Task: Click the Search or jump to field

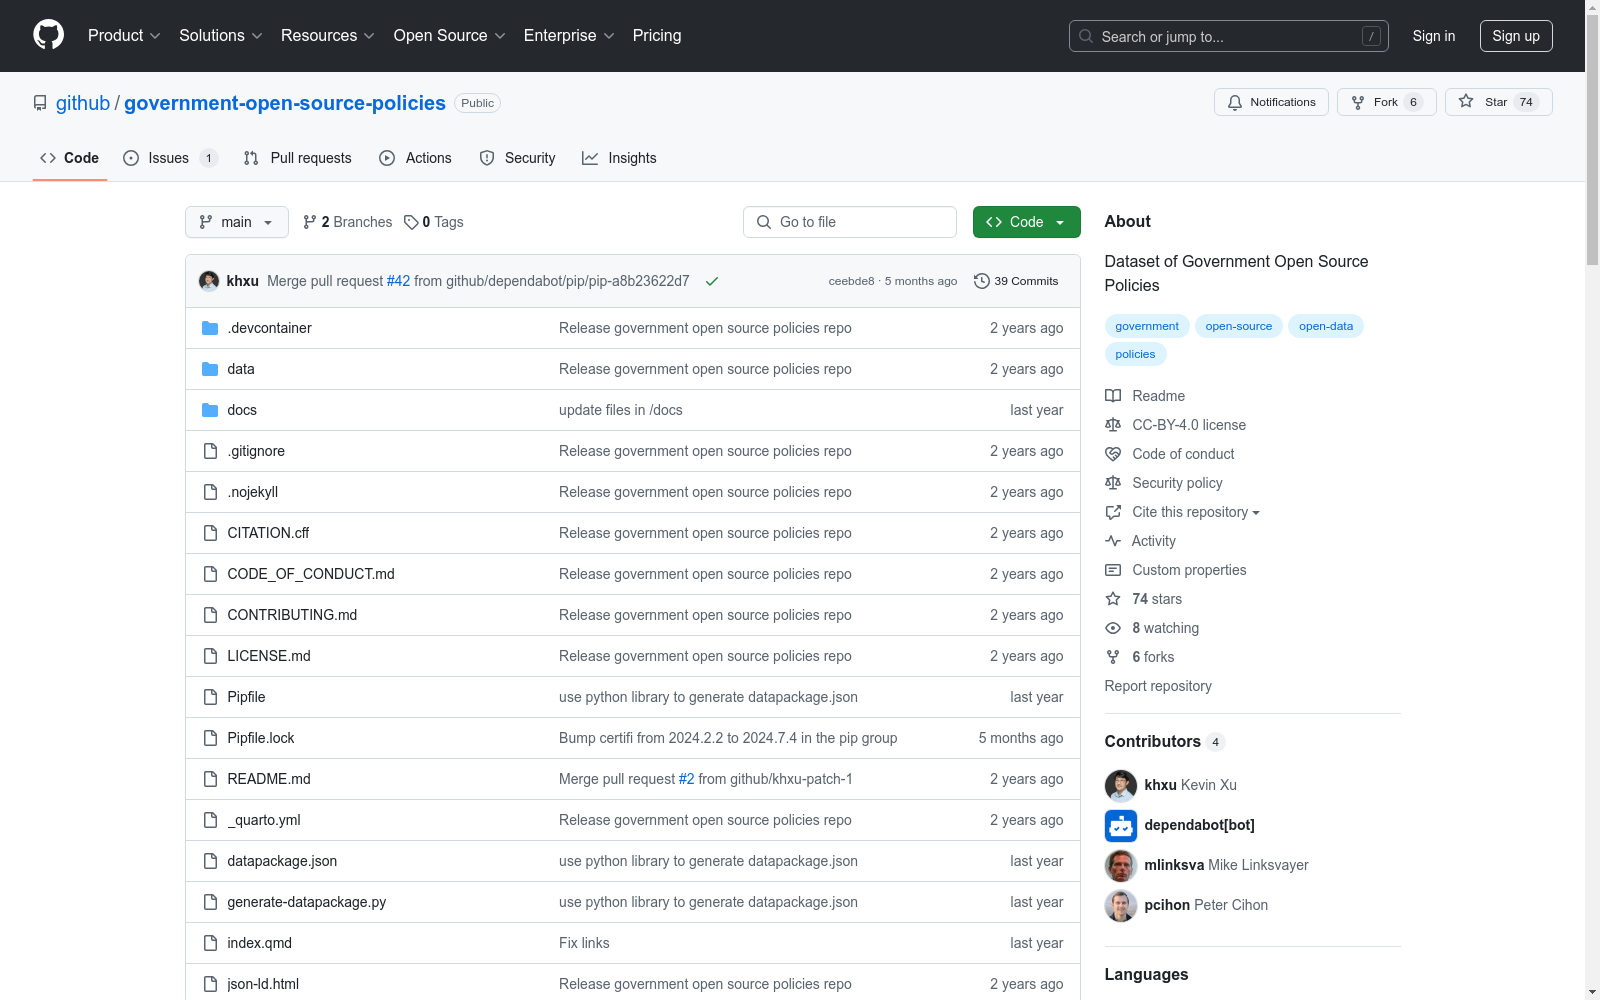Action: (1229, 36)
